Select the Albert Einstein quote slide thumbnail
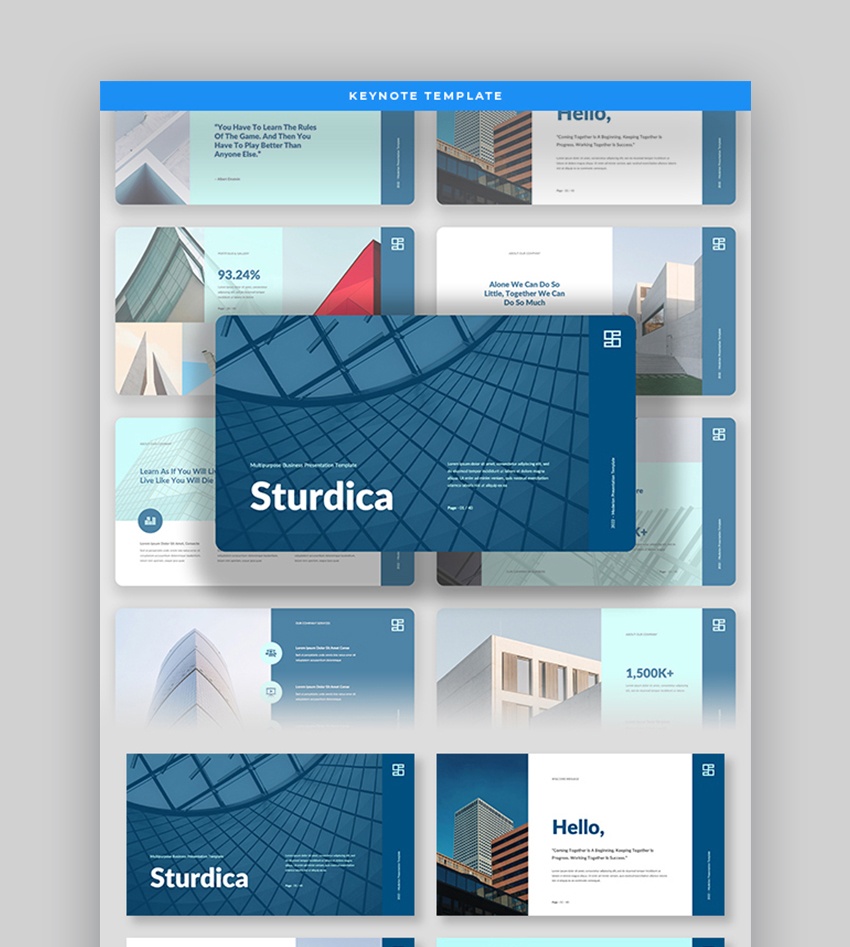This screenshot has width=850, height=947. [265, 157]
